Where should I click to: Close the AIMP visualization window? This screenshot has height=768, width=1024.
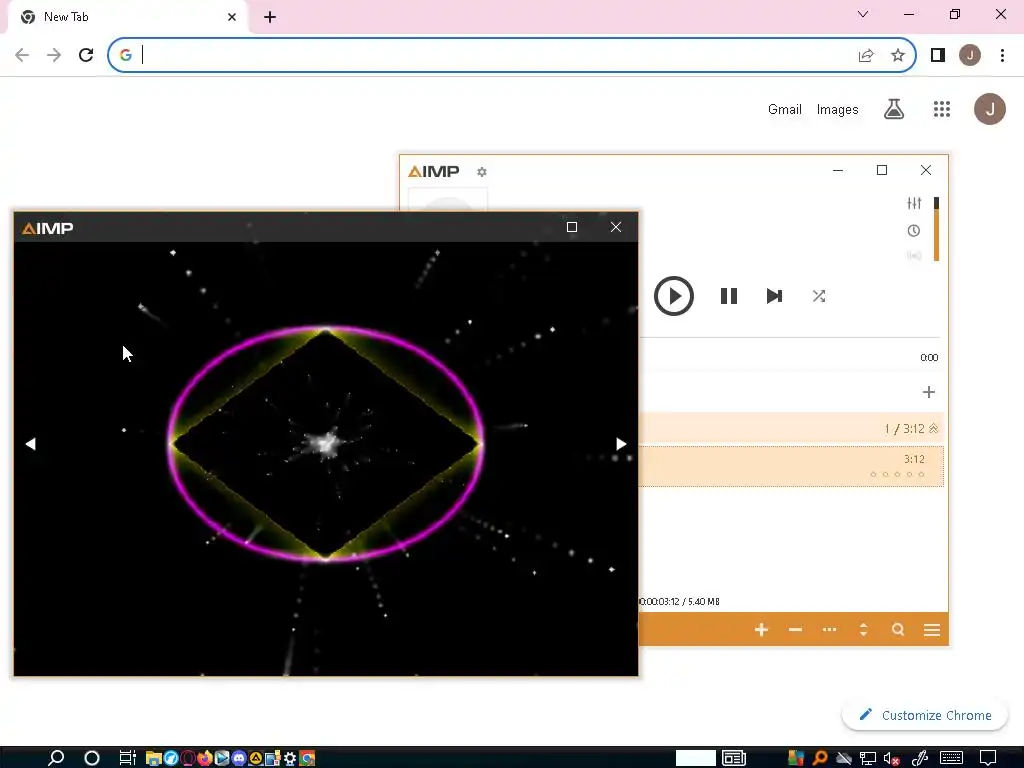click(616, 227)
